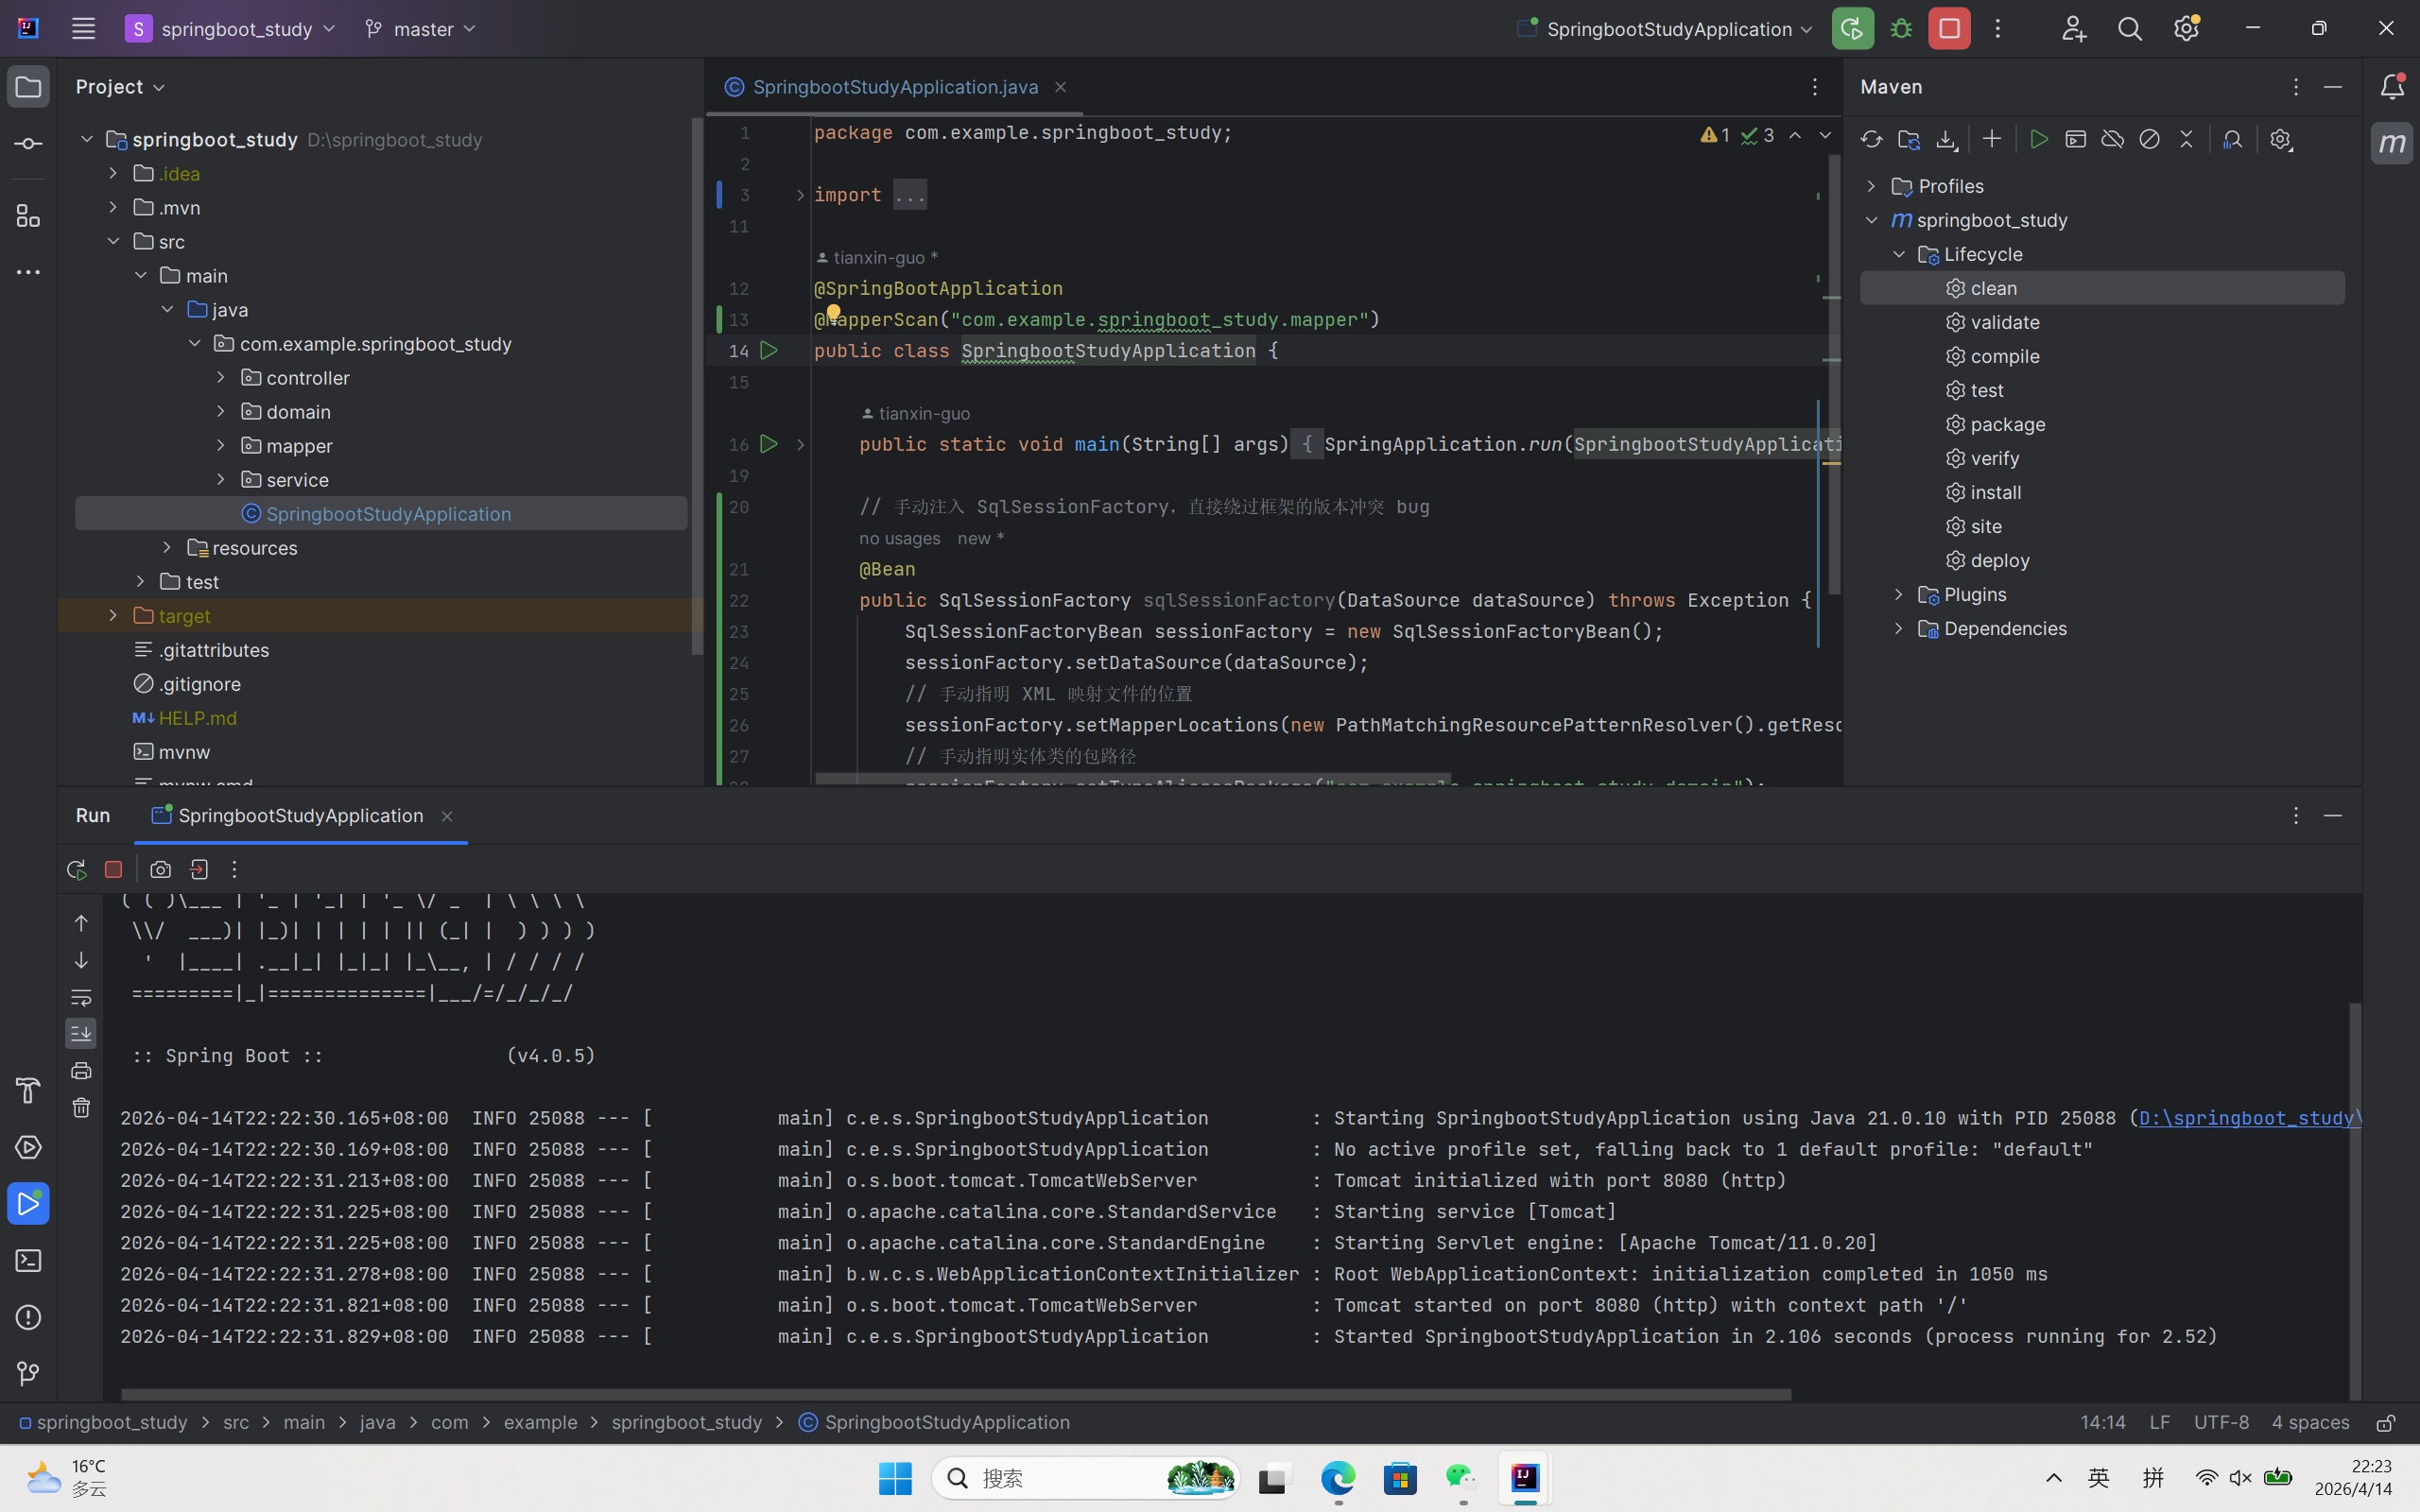Image resolution: width=2420 pixels, height=1512 pixels.
Task: Click line:column 14:14 indicator
Action: (2103, 1422)
